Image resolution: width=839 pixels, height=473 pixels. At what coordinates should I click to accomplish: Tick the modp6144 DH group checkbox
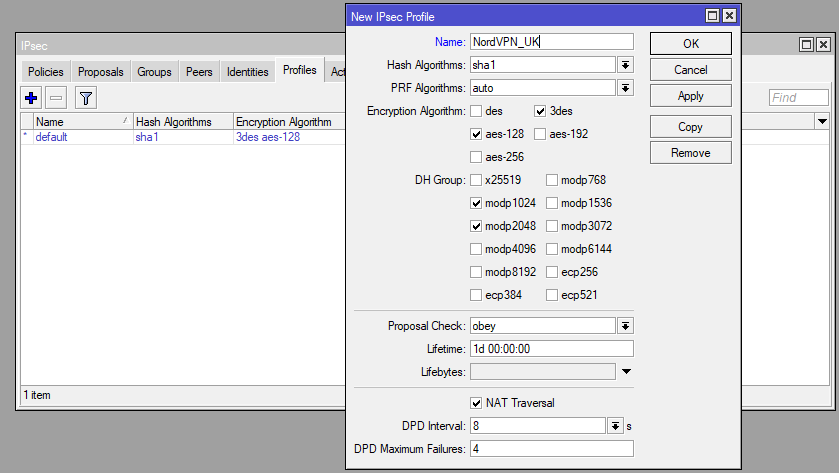pos(552,249)
